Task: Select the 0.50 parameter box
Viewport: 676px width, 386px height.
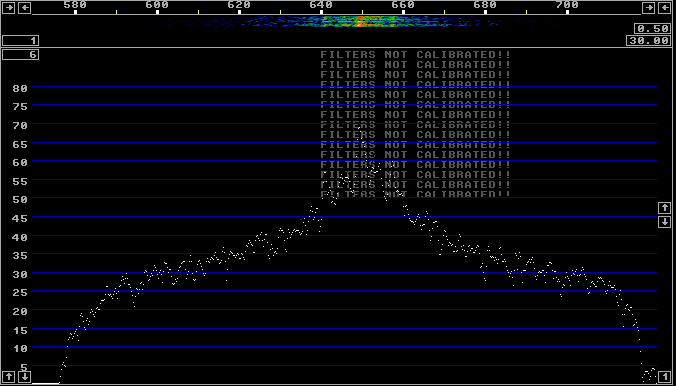Action: [652, 28]
